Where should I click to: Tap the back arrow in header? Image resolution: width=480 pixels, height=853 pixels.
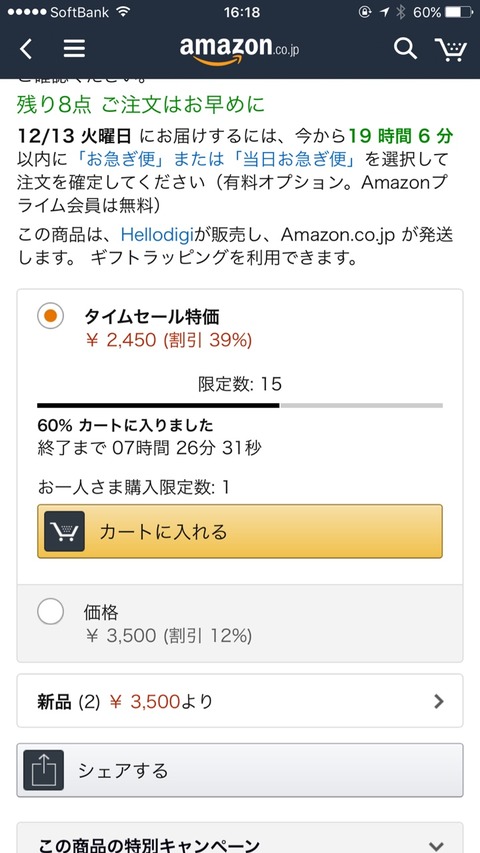26,49
